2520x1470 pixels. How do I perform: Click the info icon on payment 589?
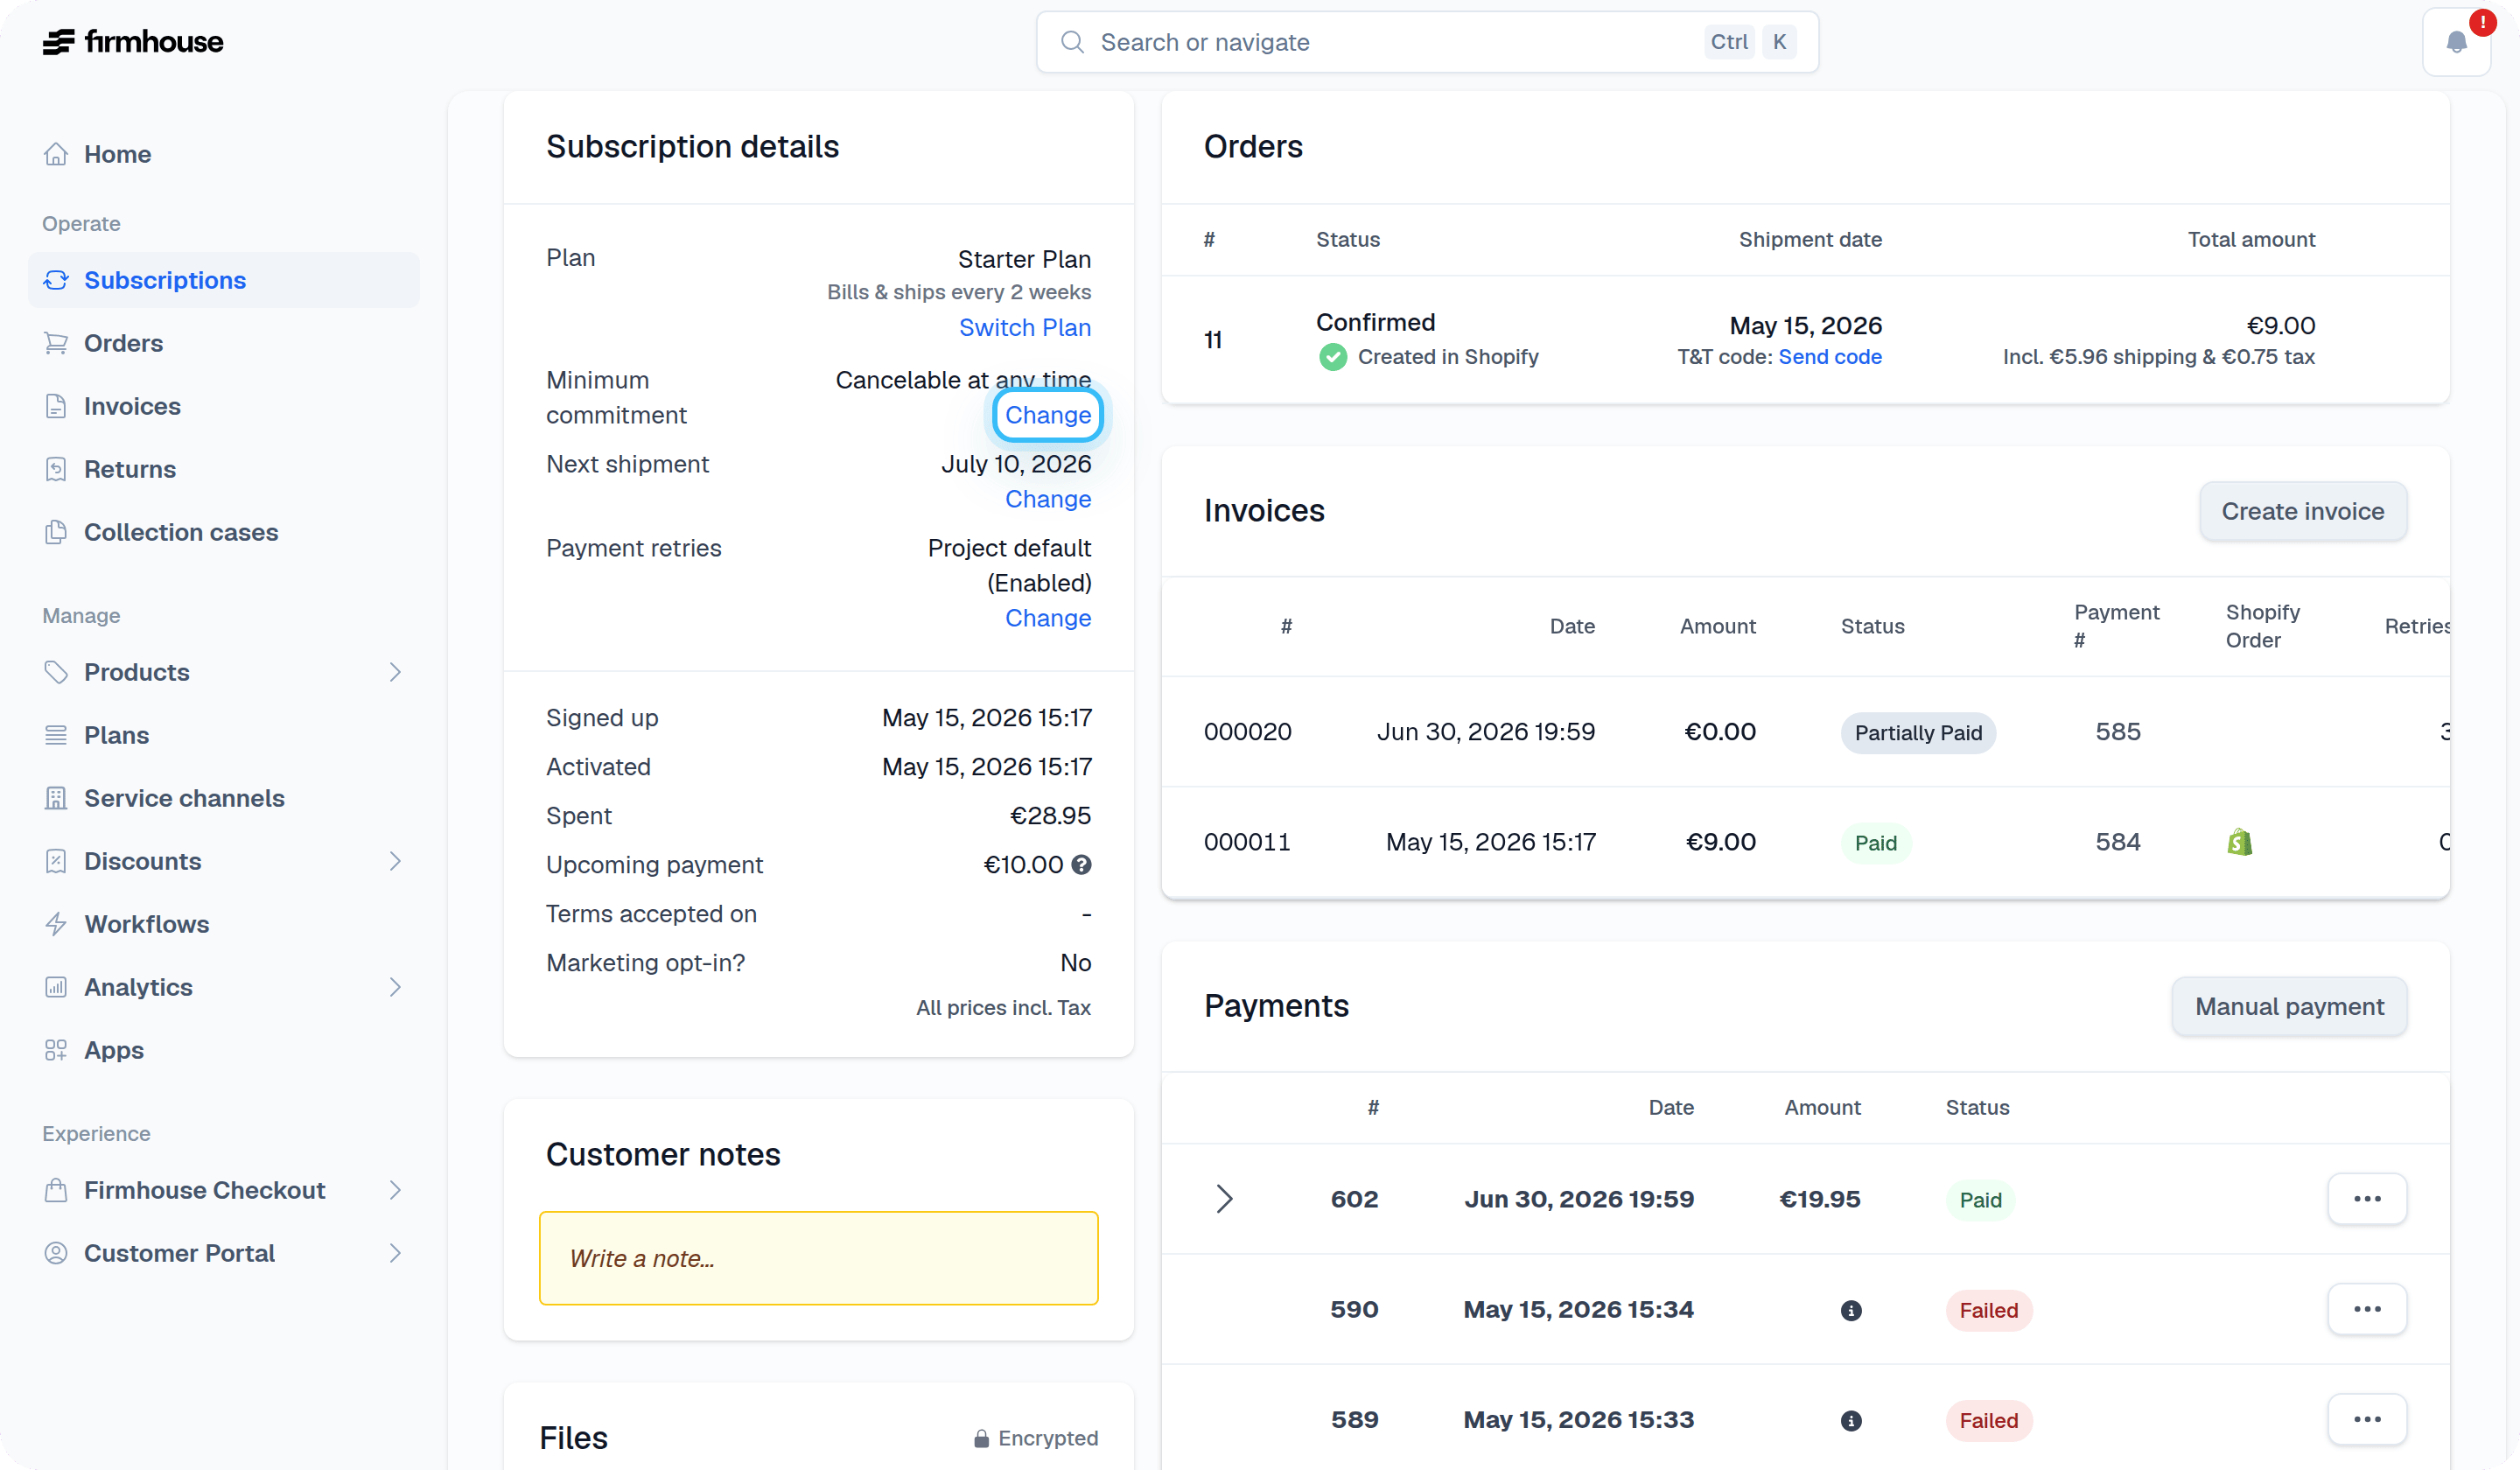[1851, 1420]
